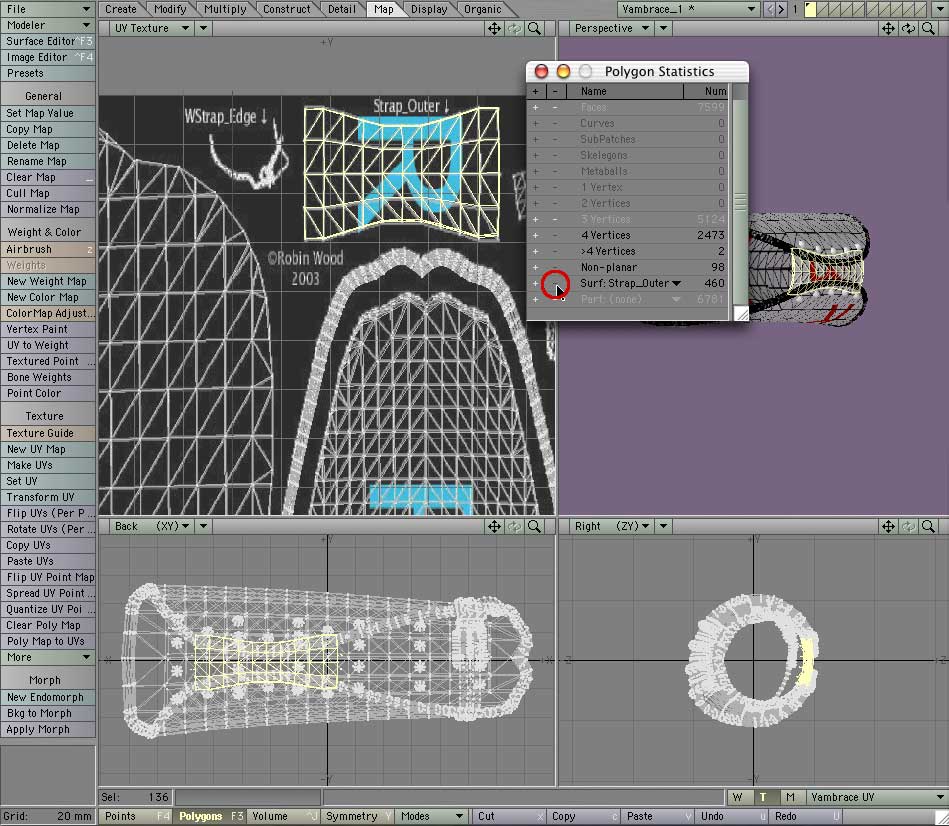Click the pan icon in Right viewport
Screen dimensions: 949x826
pos(888,526)
